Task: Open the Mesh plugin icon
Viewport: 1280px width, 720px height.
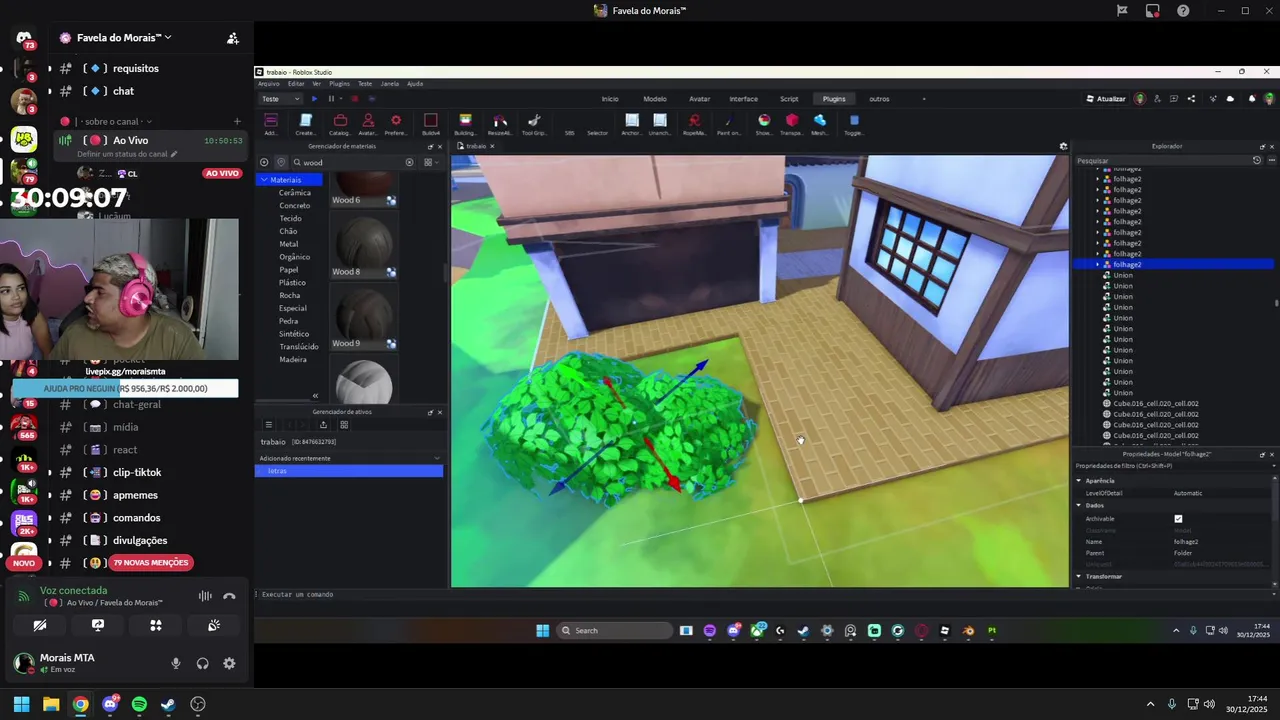Action: pos(820,124)
